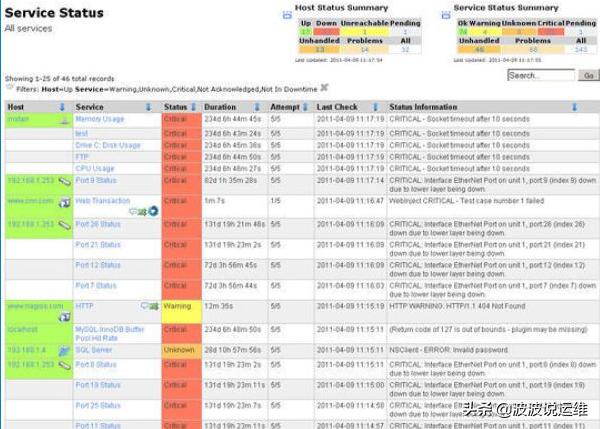
Task: Sort by Service column arrow icon
Action: coord(148,107)
